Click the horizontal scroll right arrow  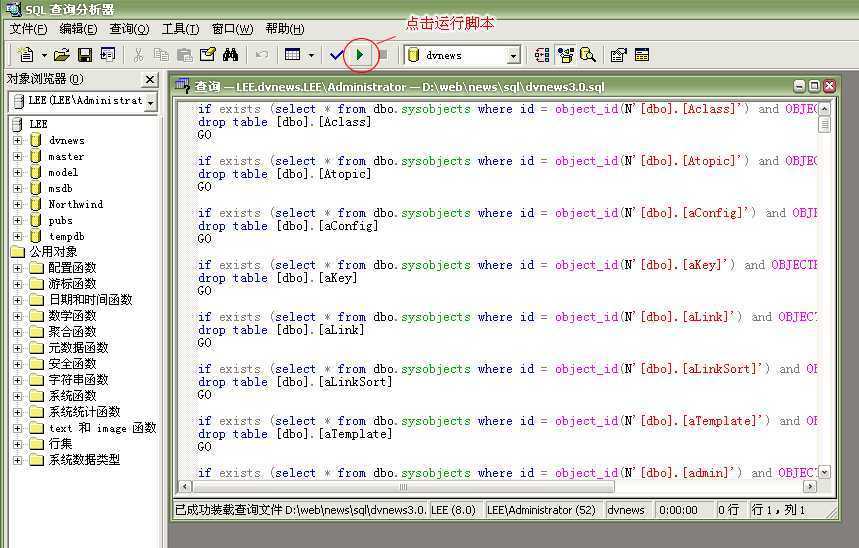pyautogui.click(x=810, y=487)
